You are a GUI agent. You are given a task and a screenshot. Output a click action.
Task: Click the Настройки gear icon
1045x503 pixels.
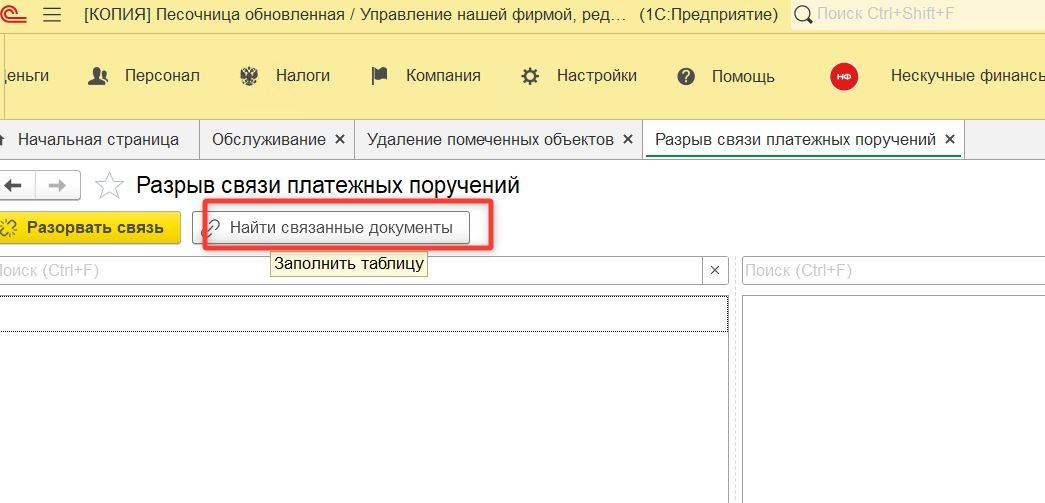[530, 77]
